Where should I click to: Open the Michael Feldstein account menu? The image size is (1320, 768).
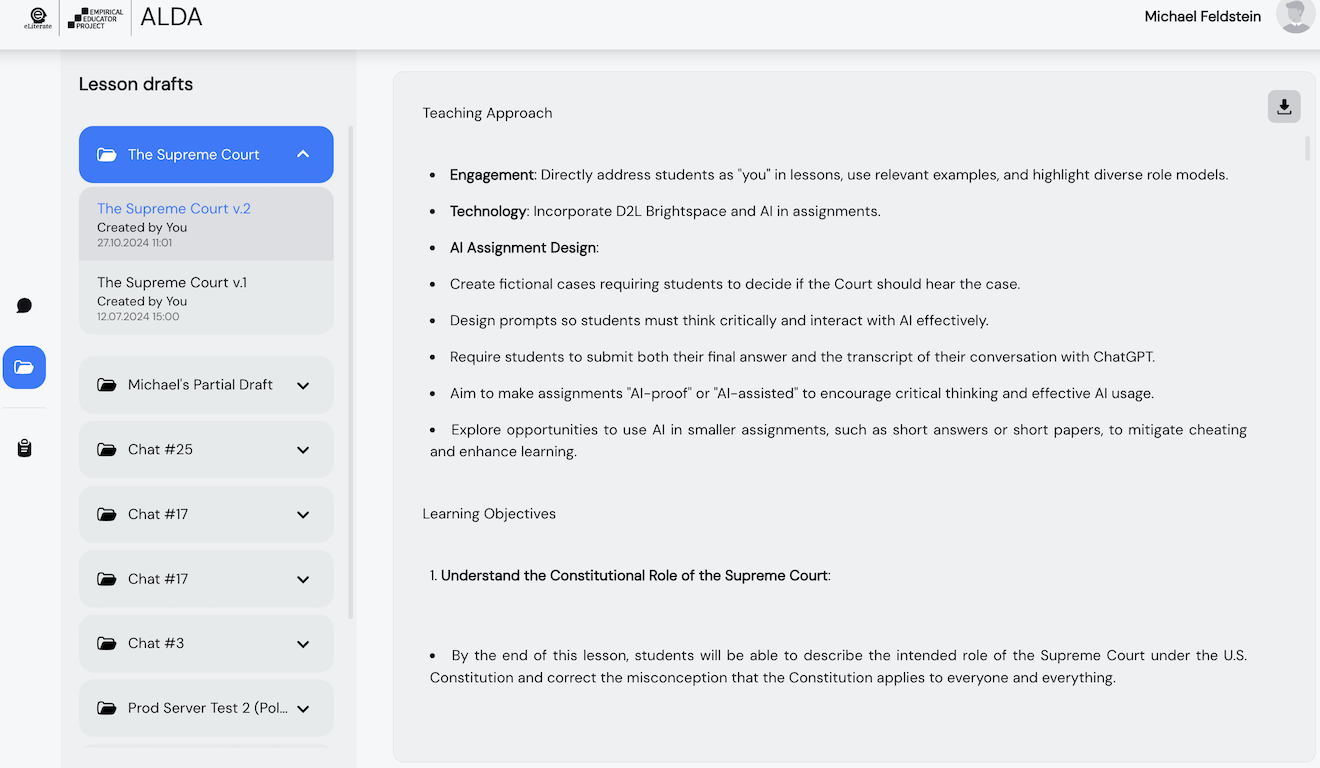coord(1202,16)
